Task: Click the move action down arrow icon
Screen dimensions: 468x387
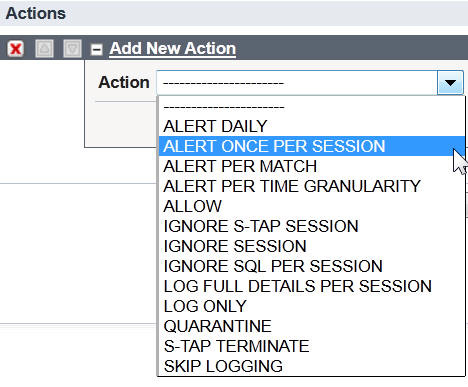Action: [x=73, y=49]
